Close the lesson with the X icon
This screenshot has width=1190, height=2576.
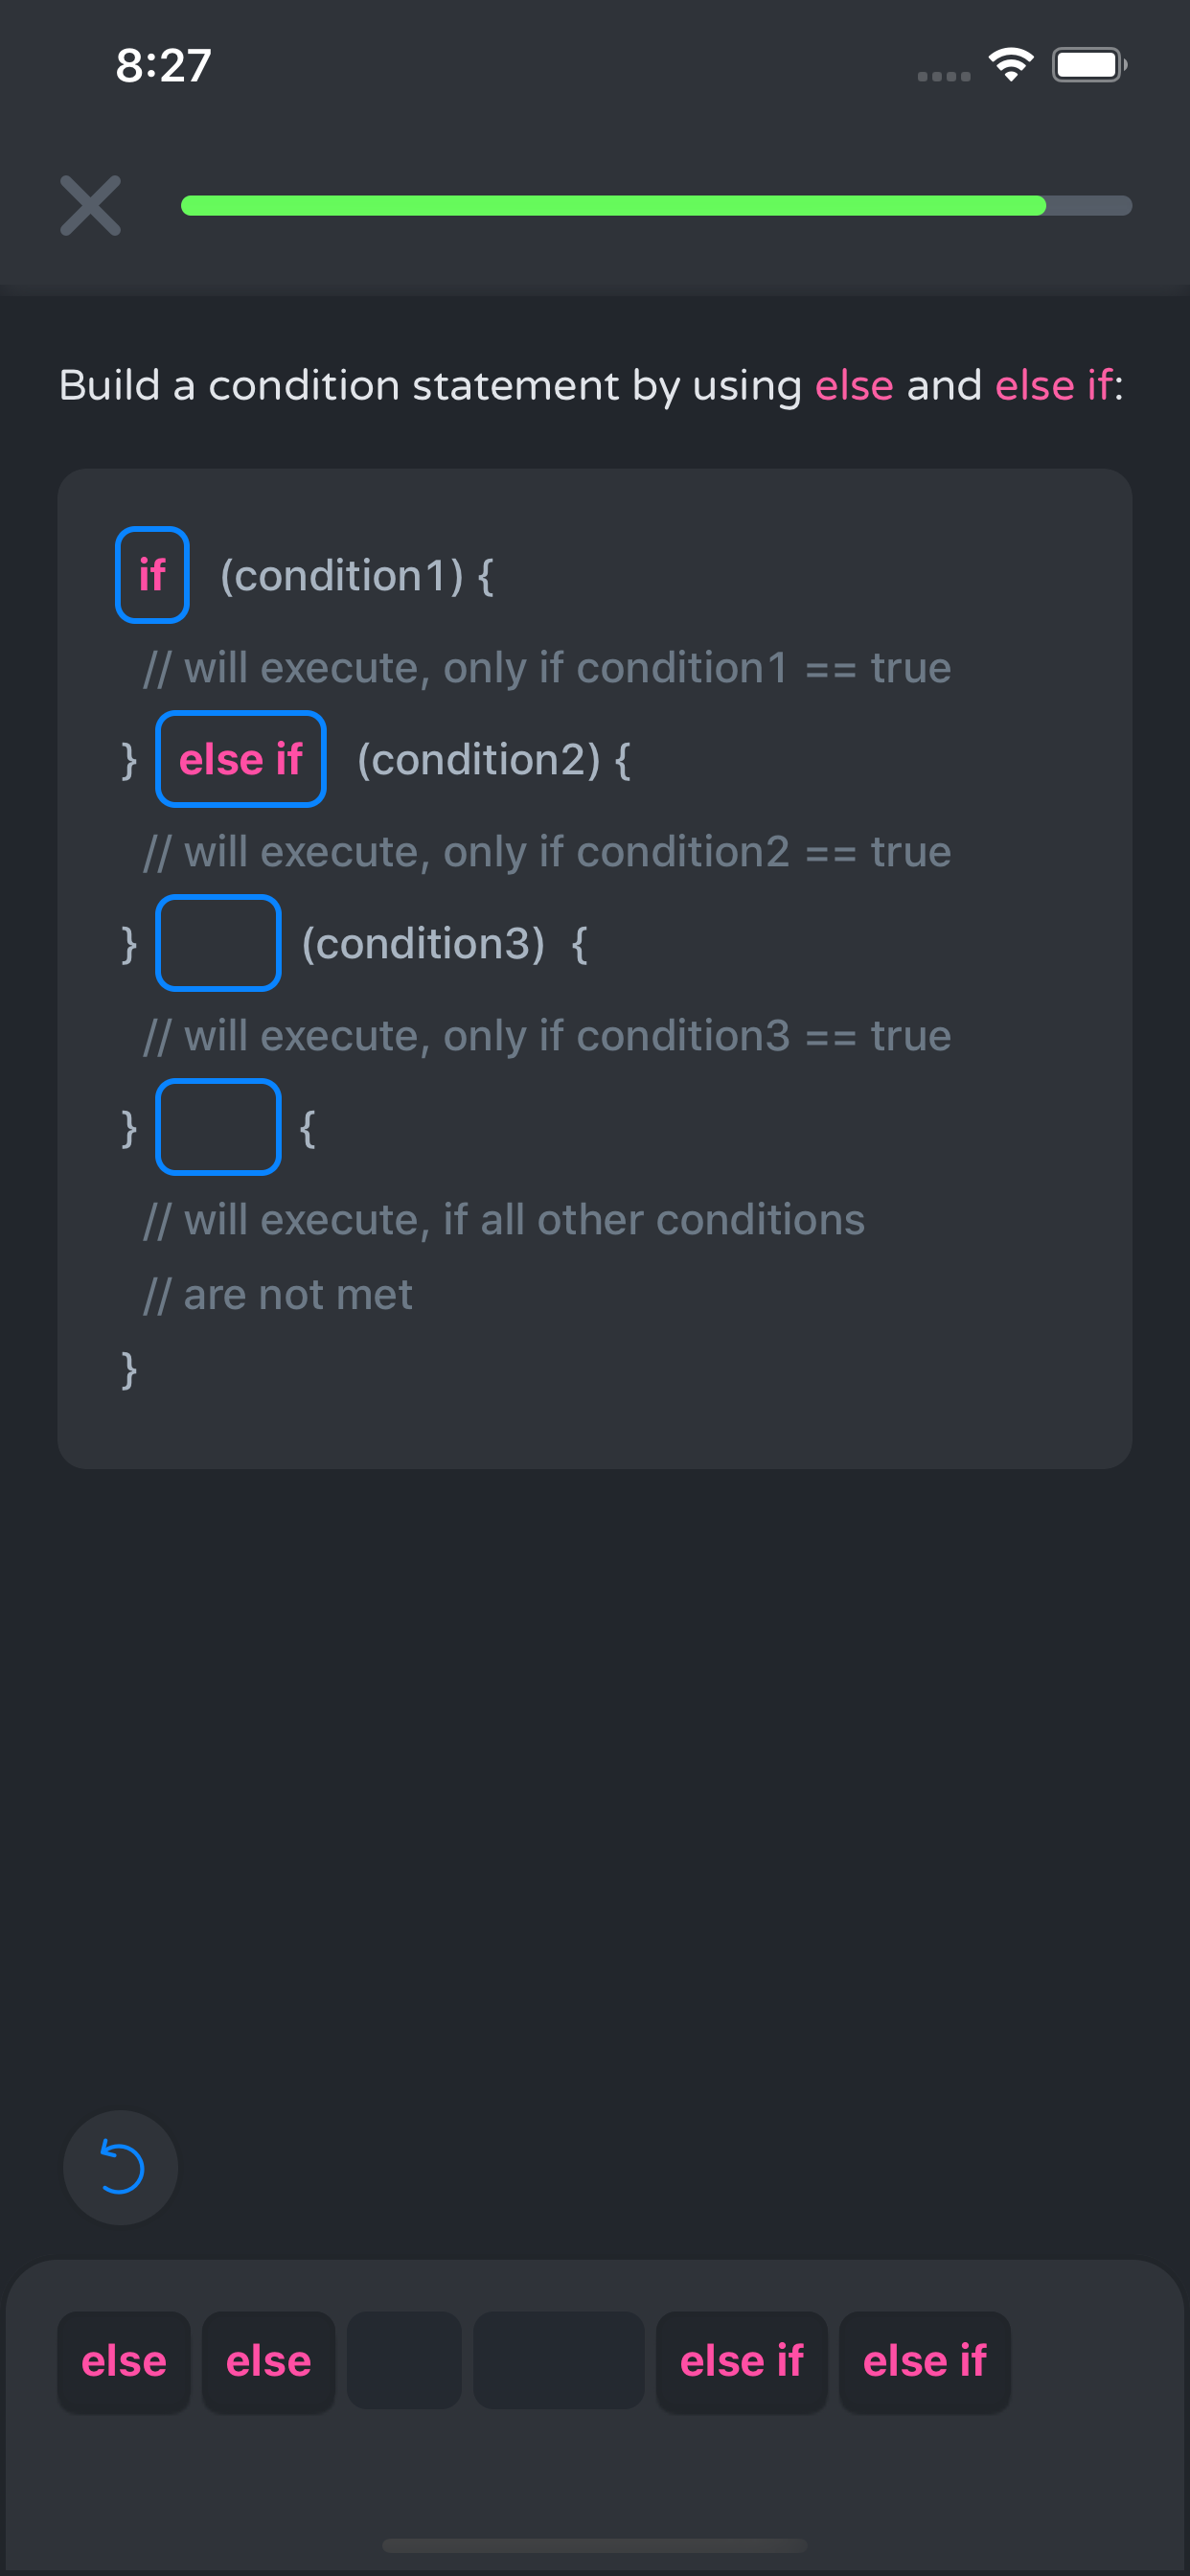[90, 206]
